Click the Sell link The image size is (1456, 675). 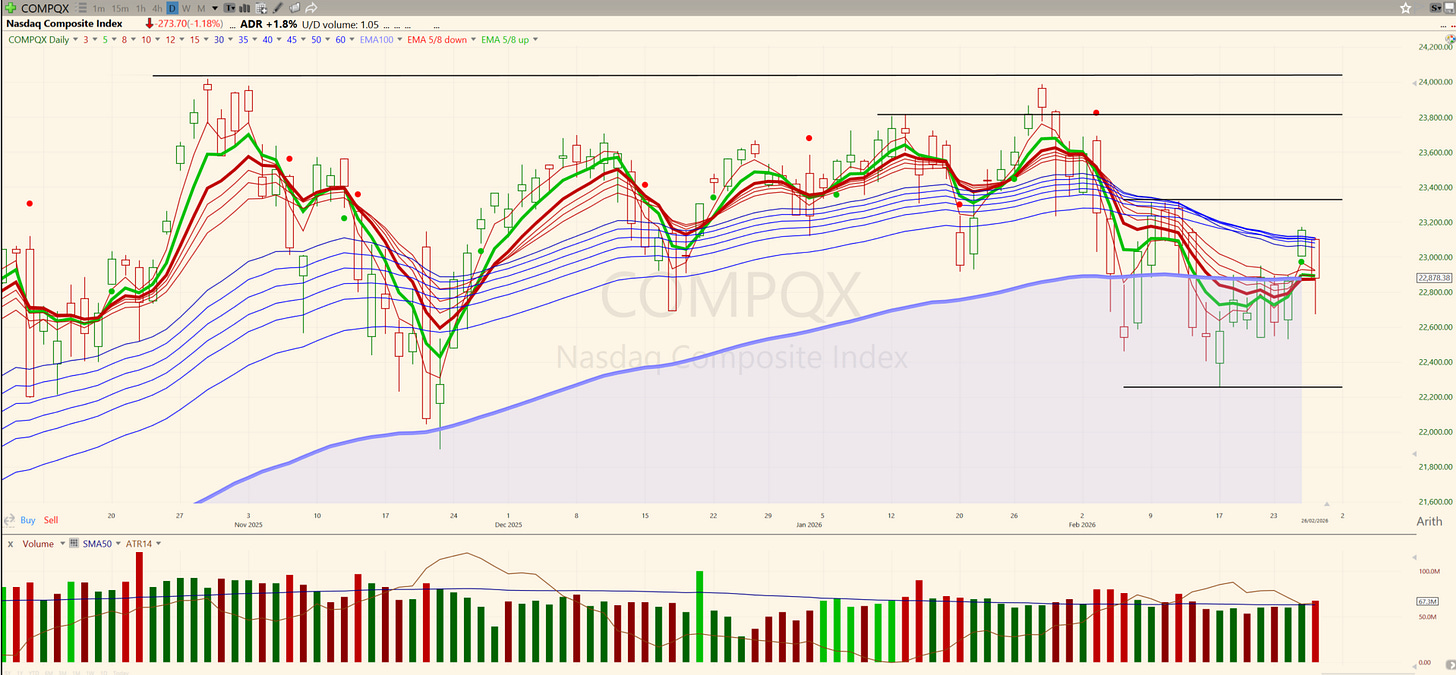pyautogui.click(x=51, y=520)
